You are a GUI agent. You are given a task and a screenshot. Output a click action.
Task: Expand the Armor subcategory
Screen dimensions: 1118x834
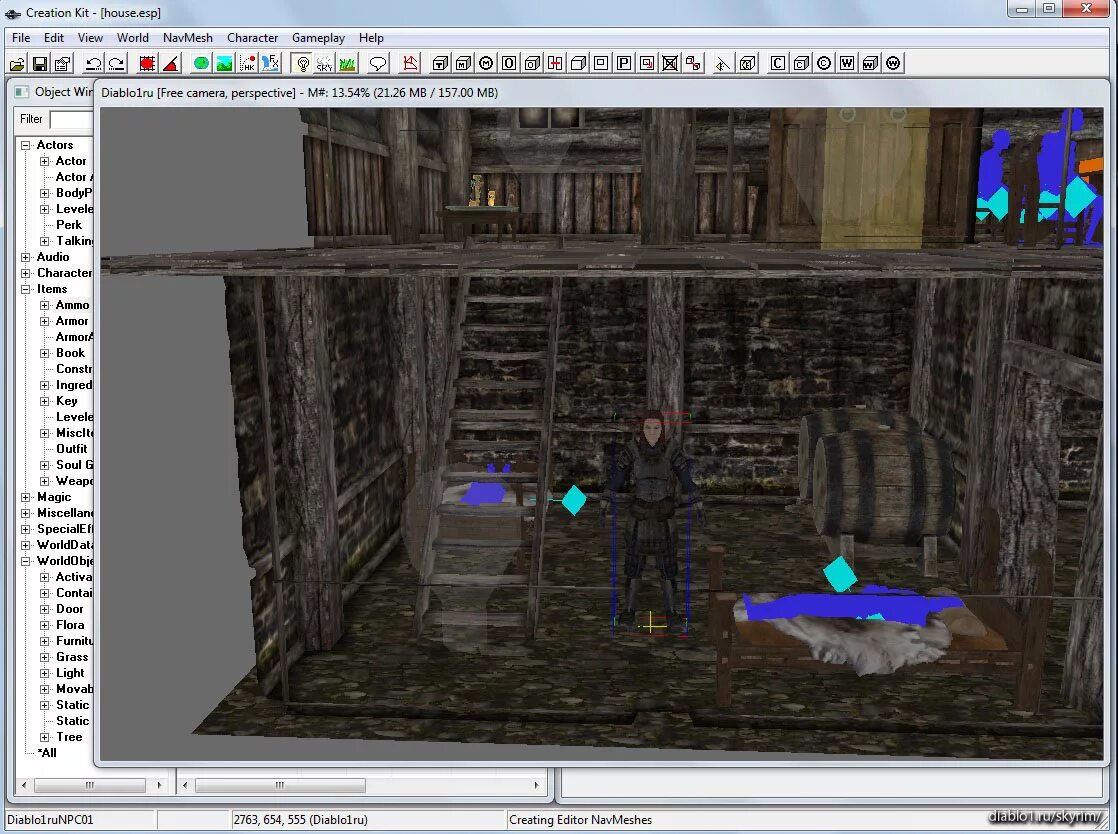coord(45,321)
